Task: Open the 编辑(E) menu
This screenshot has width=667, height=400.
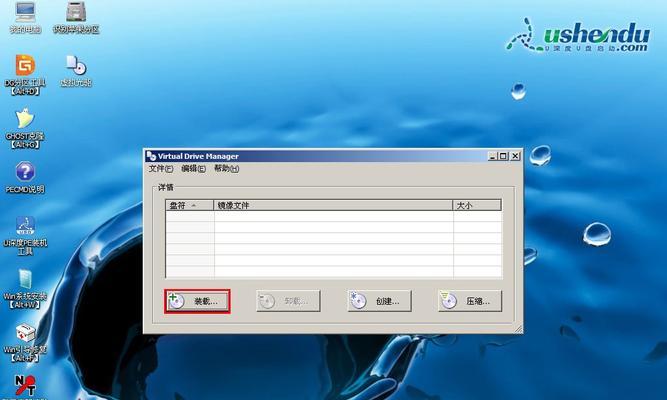Action: tap(193, 169)
